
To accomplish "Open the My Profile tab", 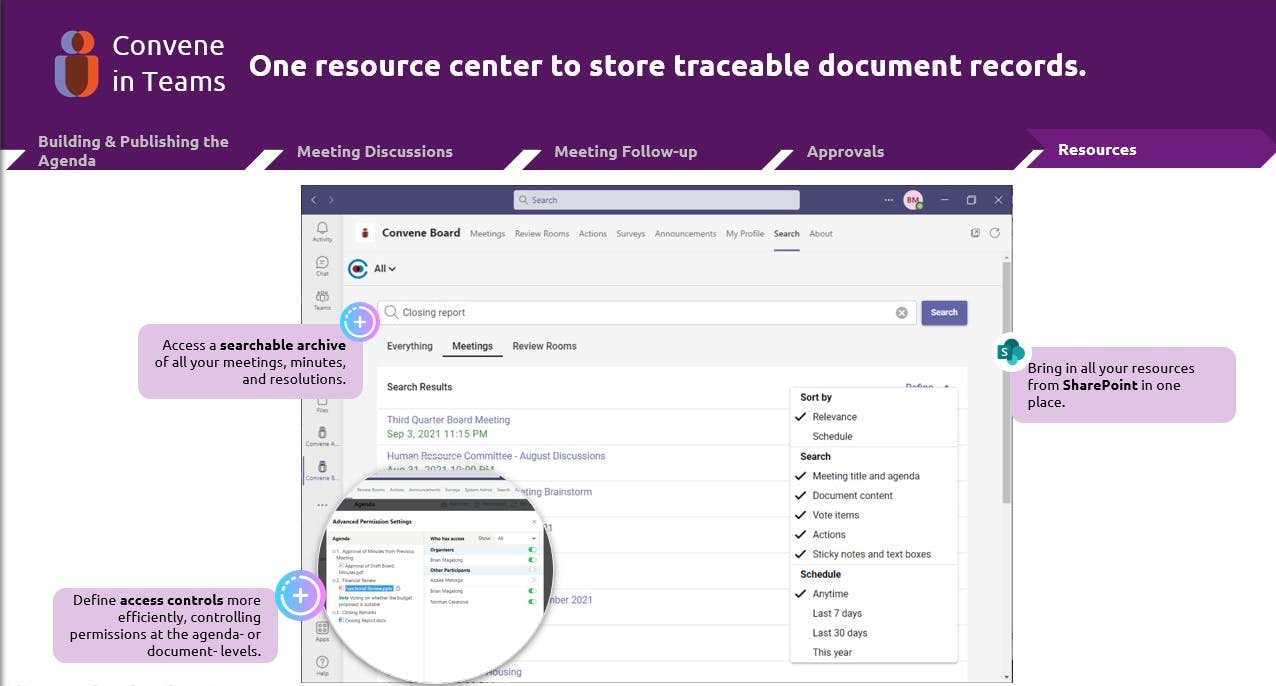I will [745, 234].
